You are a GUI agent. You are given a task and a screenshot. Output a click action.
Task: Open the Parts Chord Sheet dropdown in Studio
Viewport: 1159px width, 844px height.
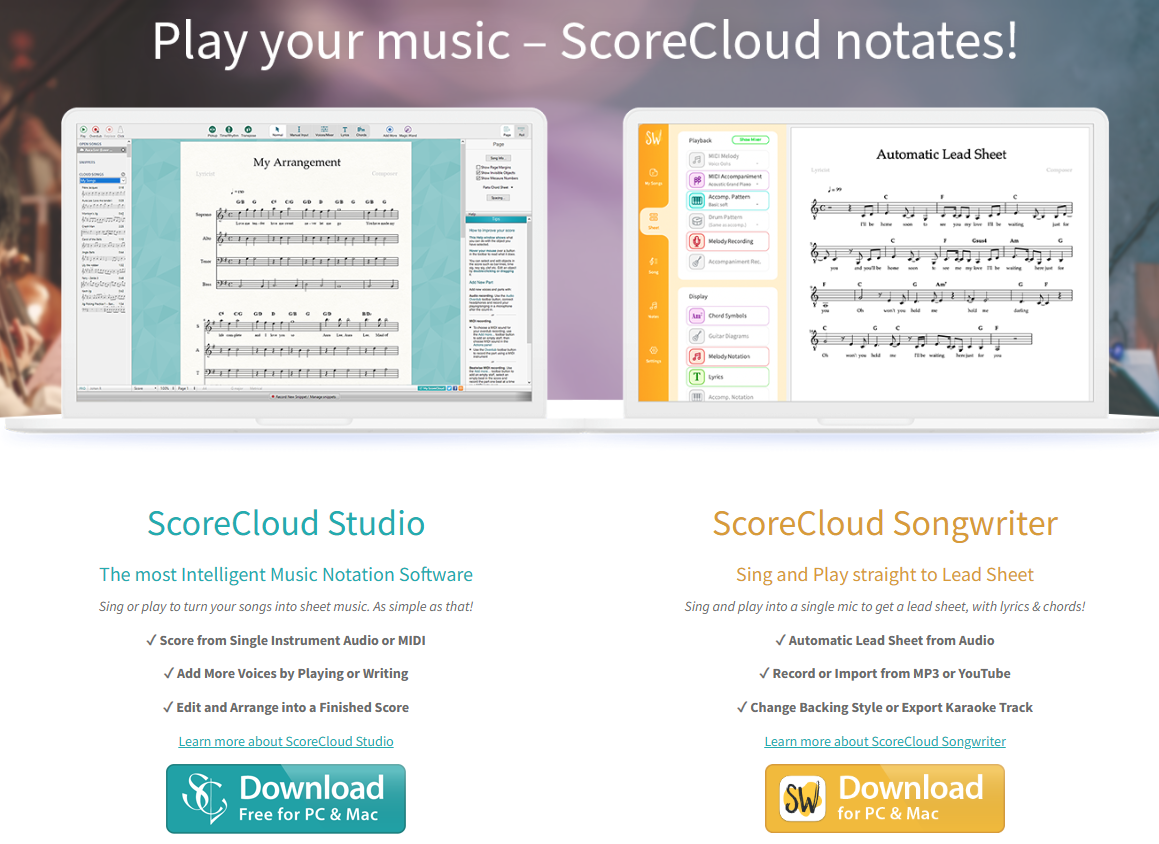coord(497,187)
